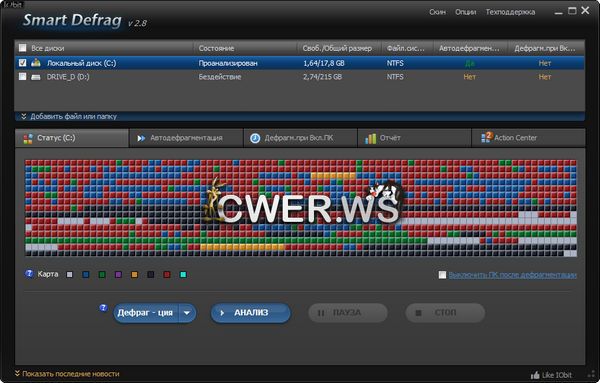Click the Автодефрагмен... column header

coord(471,48)
